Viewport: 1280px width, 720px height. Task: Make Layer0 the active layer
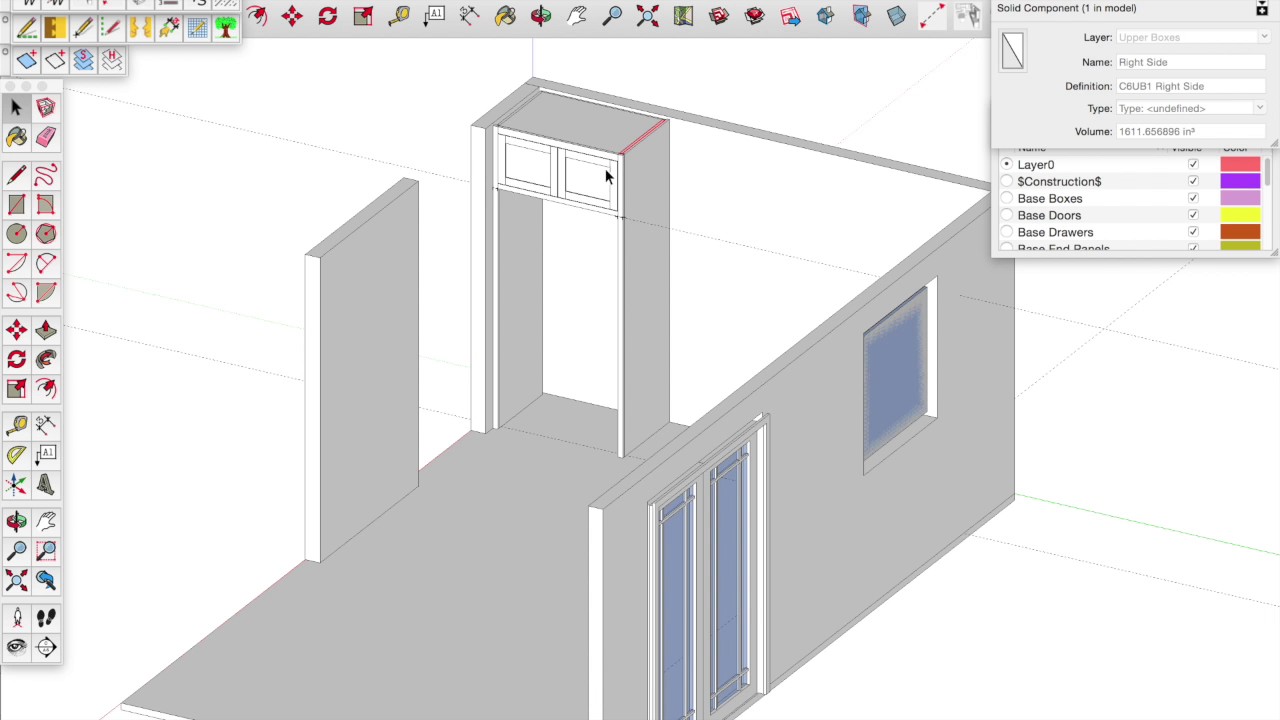pyautogui.click(x=1007, y=164)
